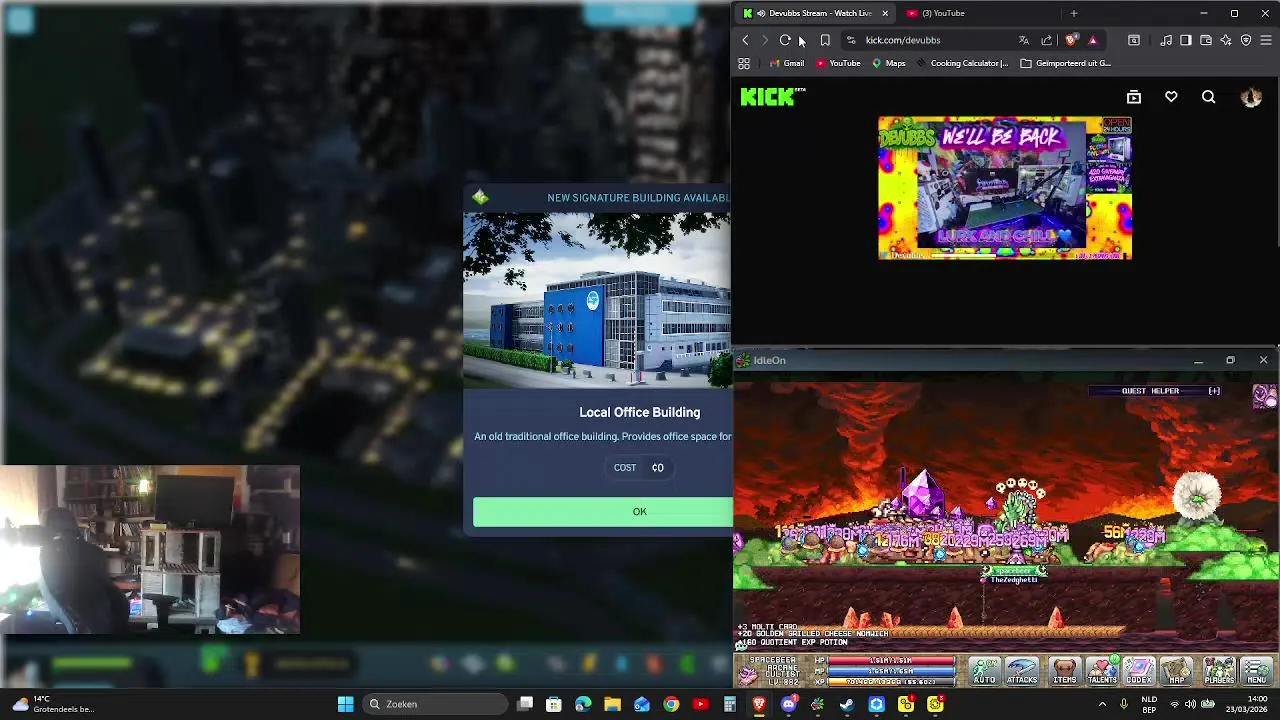
Task: Open the Brave hamburger menu
Action: tap(1266, 40)
